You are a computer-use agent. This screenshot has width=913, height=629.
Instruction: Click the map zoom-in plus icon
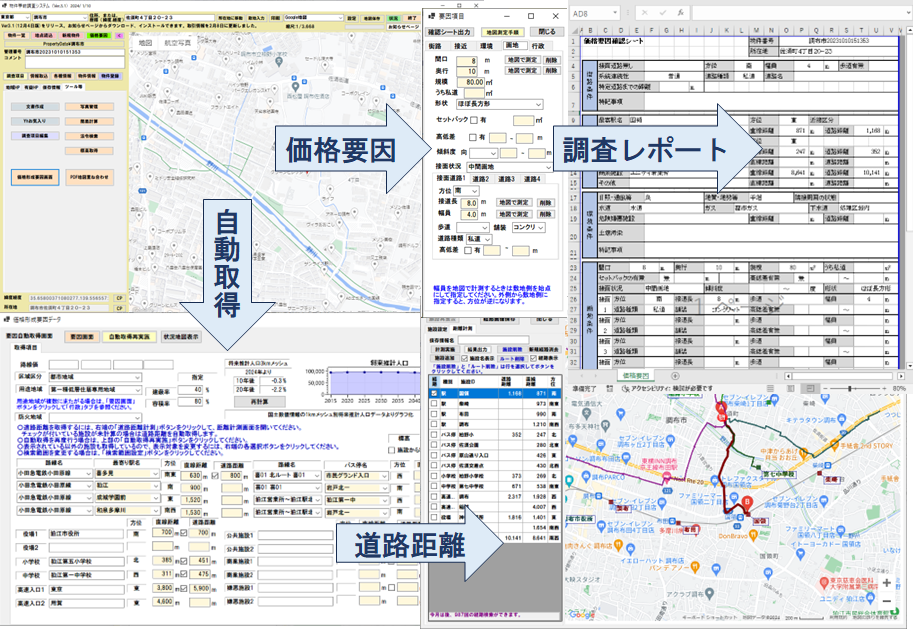point(886,582)
